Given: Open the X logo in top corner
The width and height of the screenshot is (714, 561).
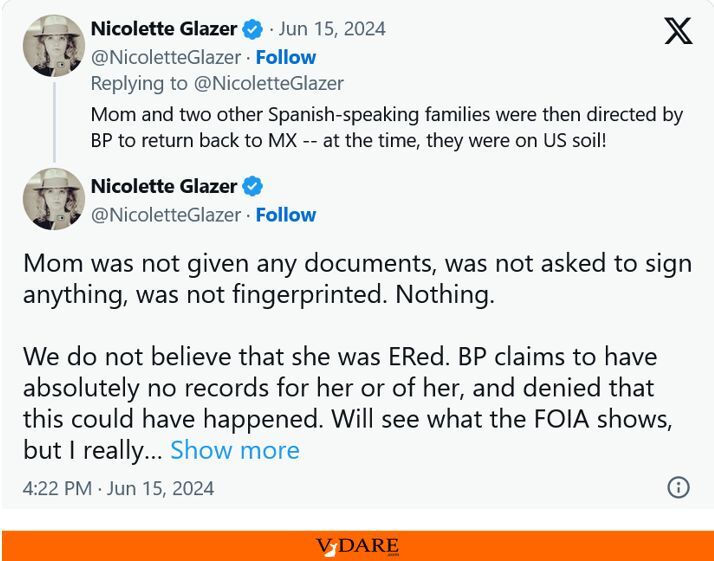Looking at the screenshot, I should pos(678,31).
